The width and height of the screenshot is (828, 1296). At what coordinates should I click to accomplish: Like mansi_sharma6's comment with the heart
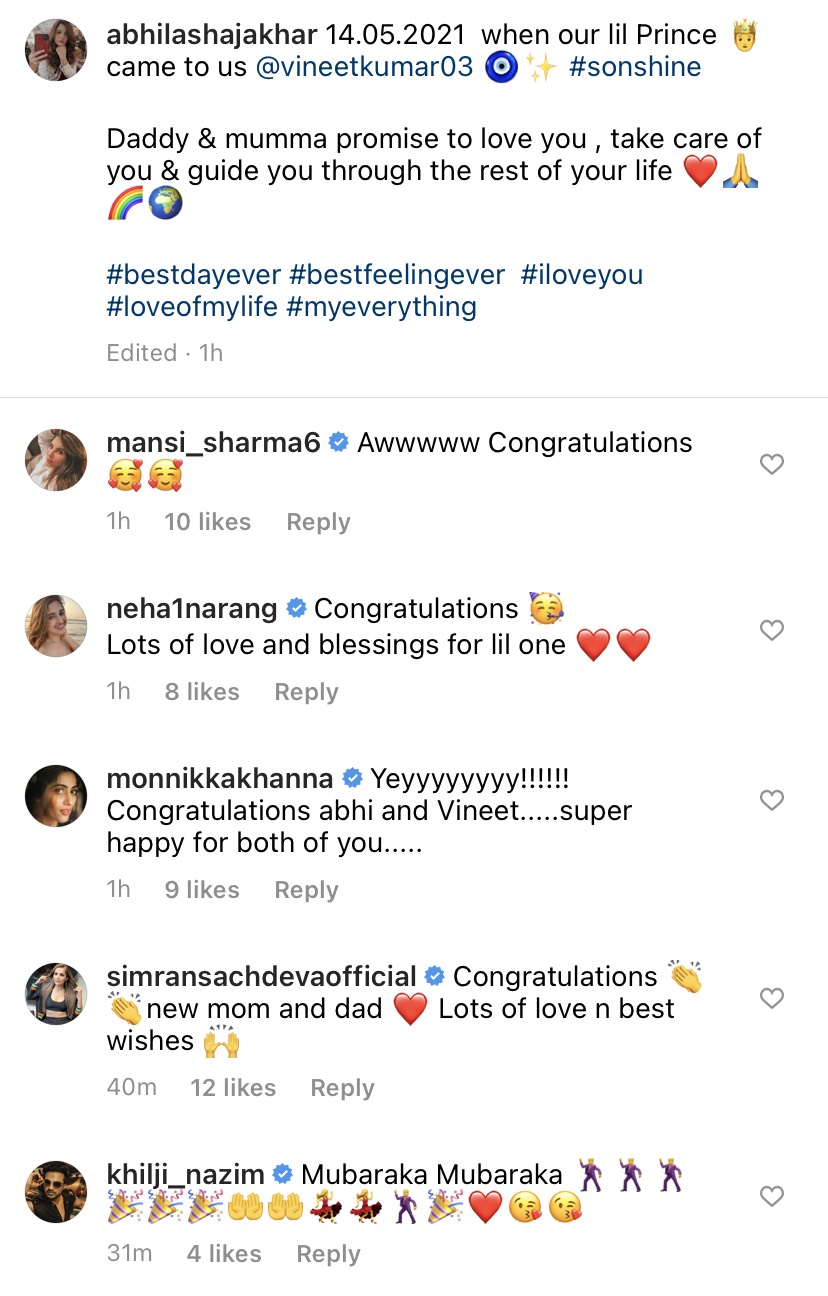coord(771,464)
